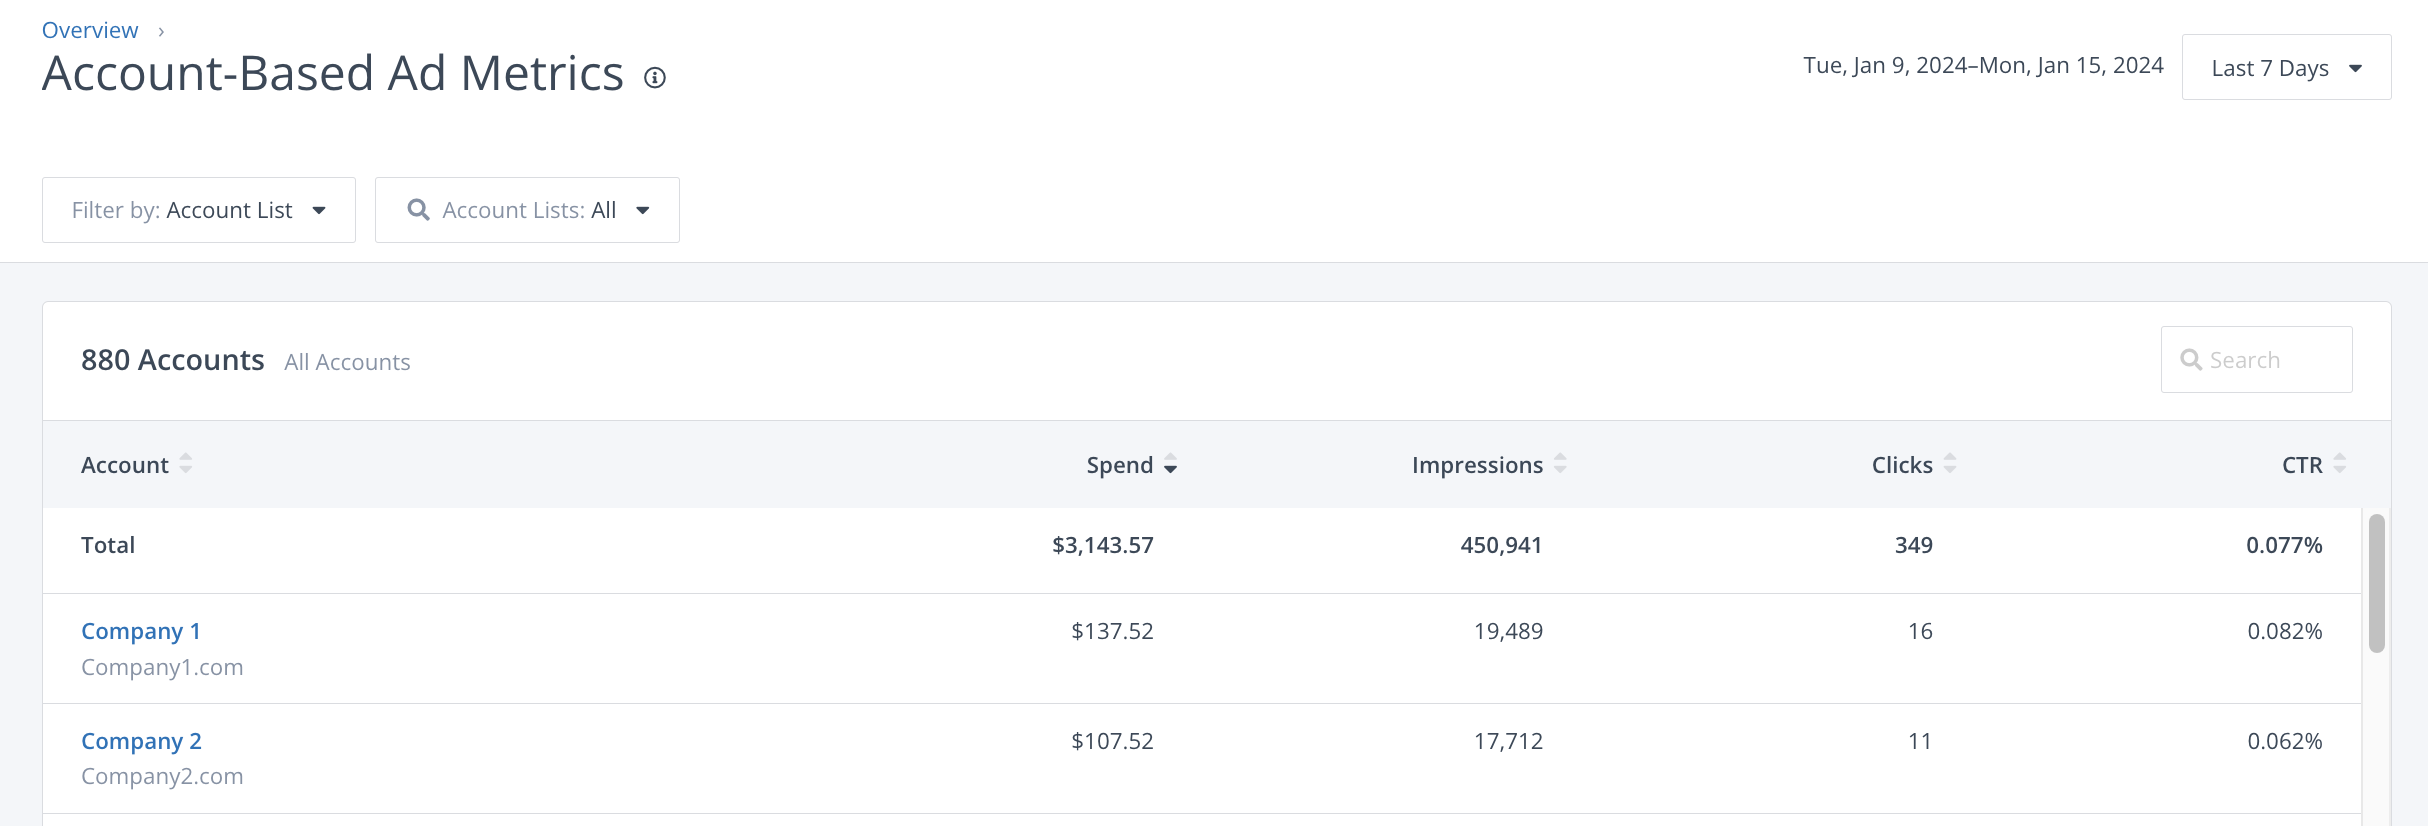2428x826 pixels.
Task: Click the Company1.com domain text
Action: point(162,667)
